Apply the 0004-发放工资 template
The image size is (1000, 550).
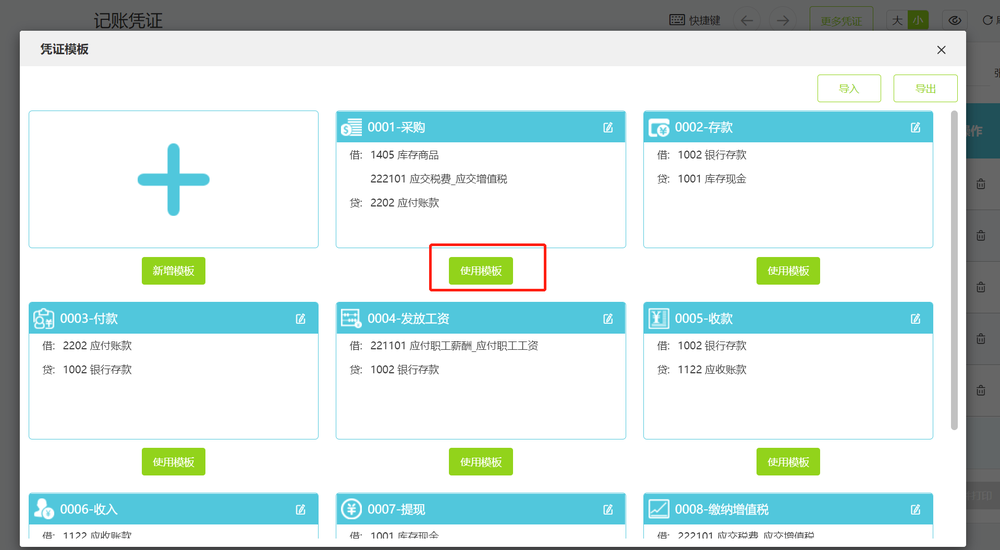click(x=481, y=462)
